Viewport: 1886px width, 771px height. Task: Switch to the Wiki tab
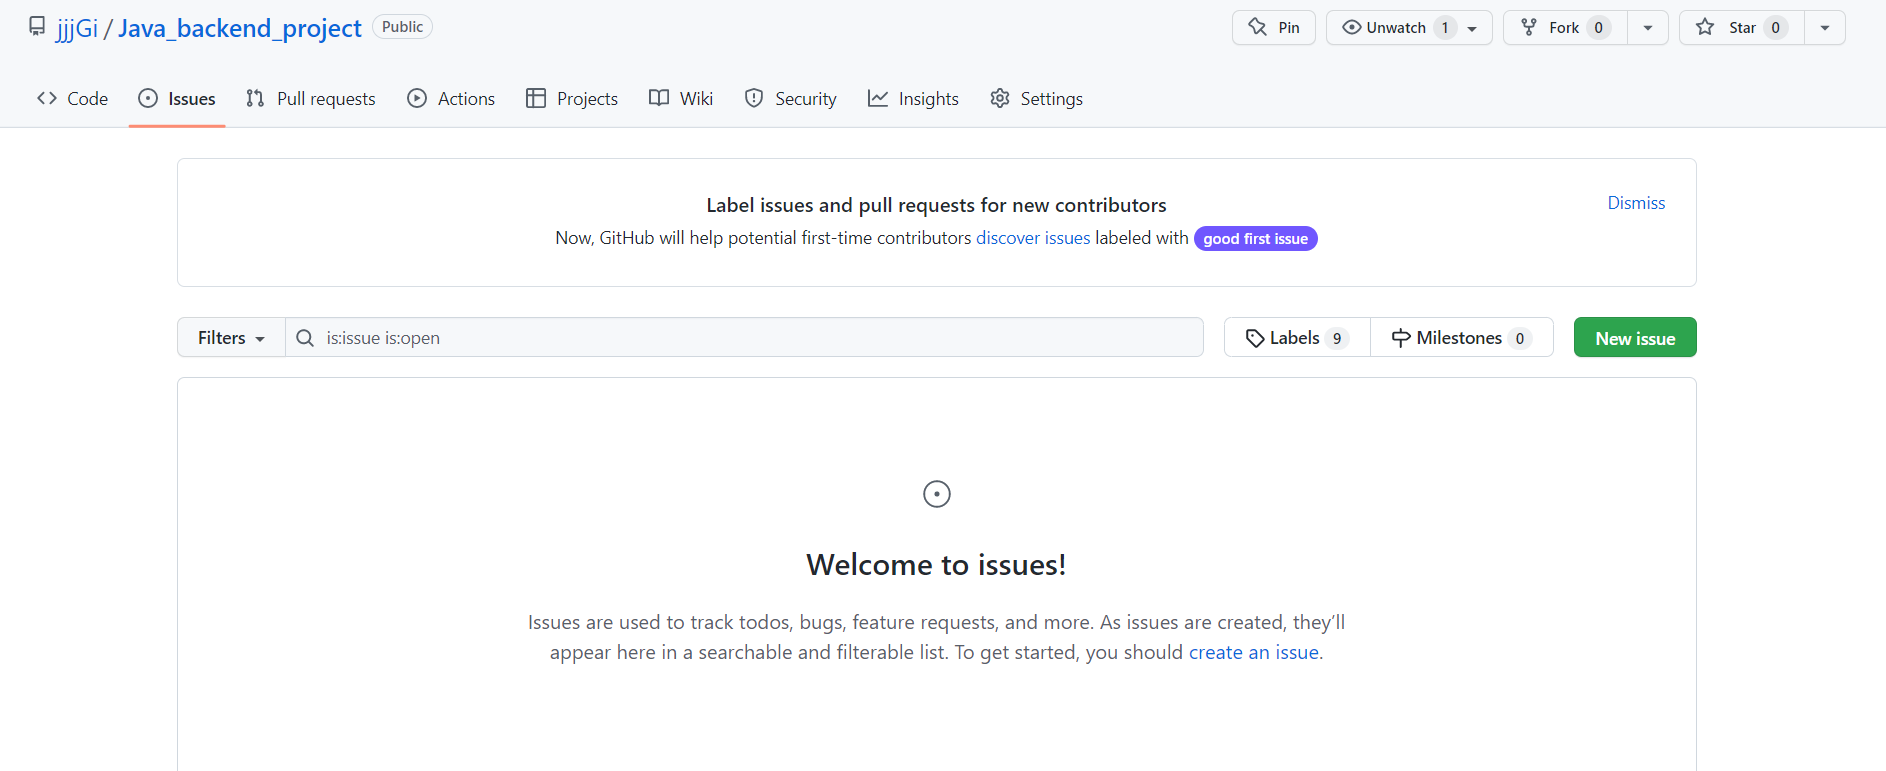coord(681,98)
